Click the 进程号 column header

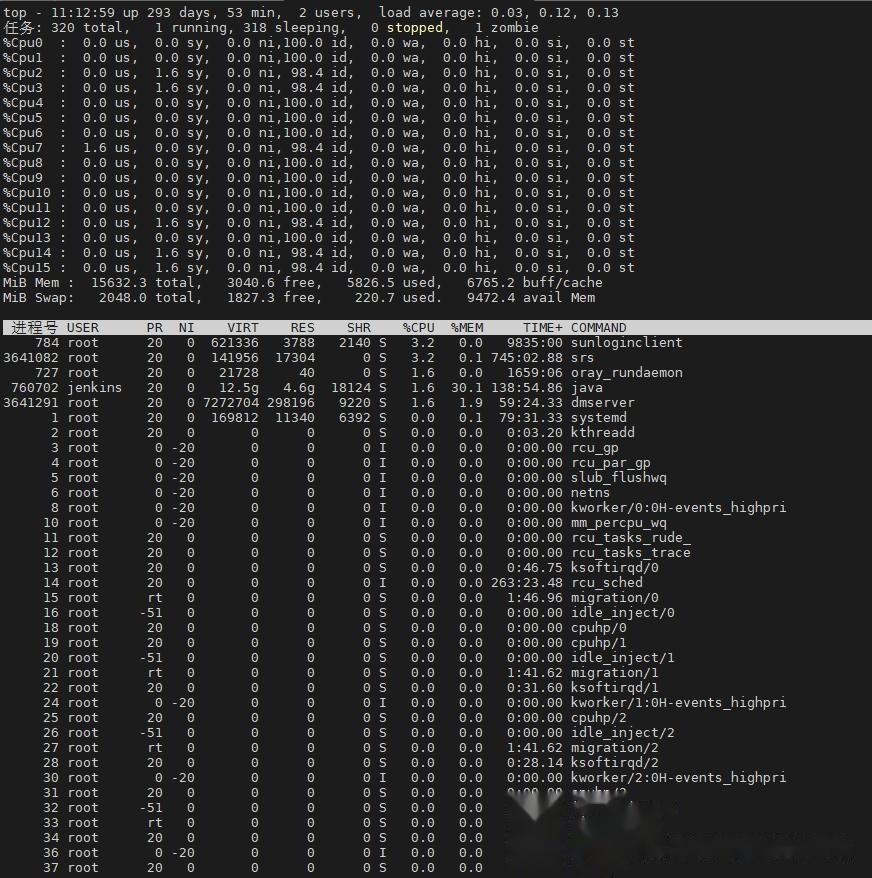(x=34, y=328)
